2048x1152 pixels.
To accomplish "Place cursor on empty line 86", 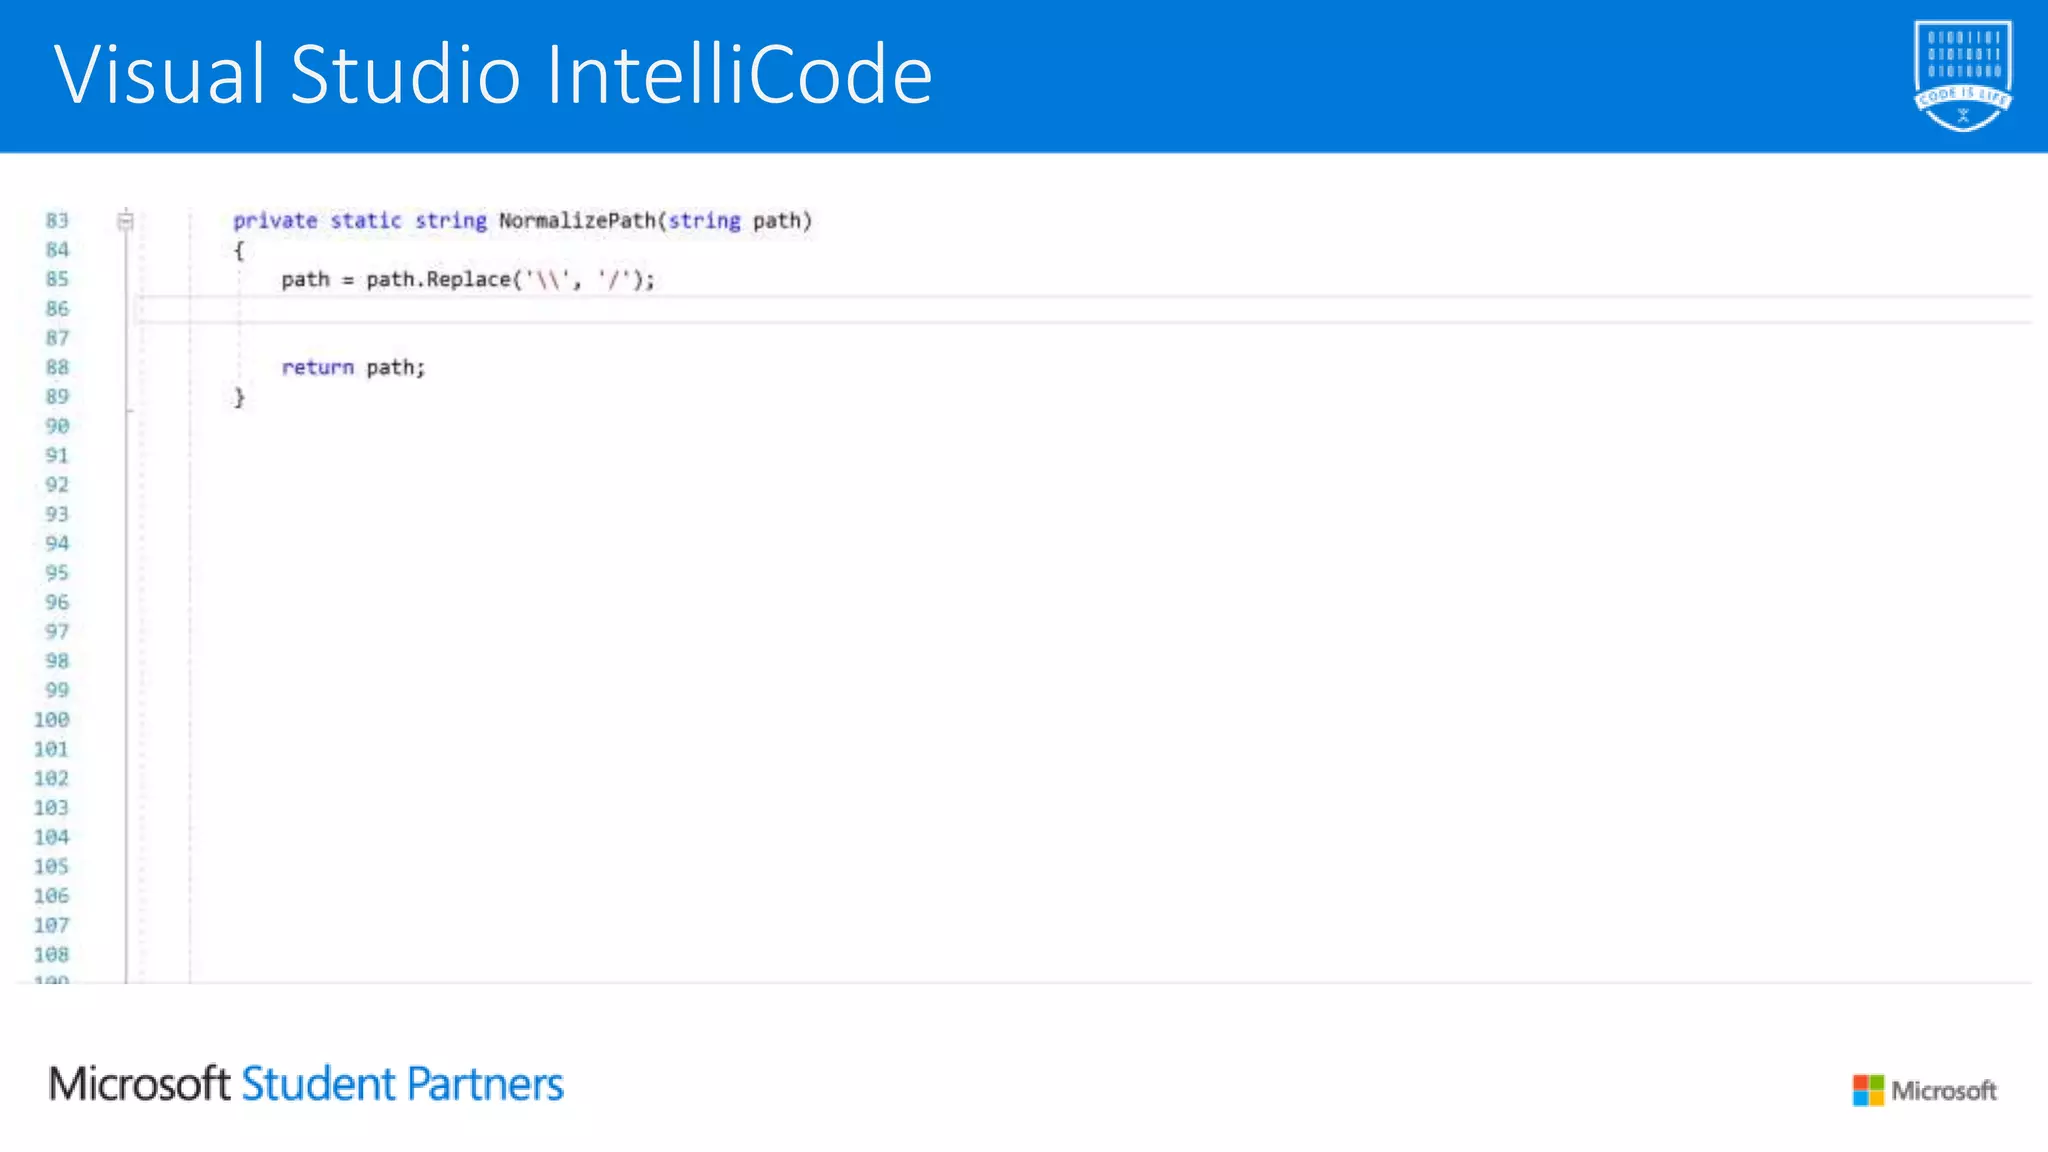I will [1085, 309].
